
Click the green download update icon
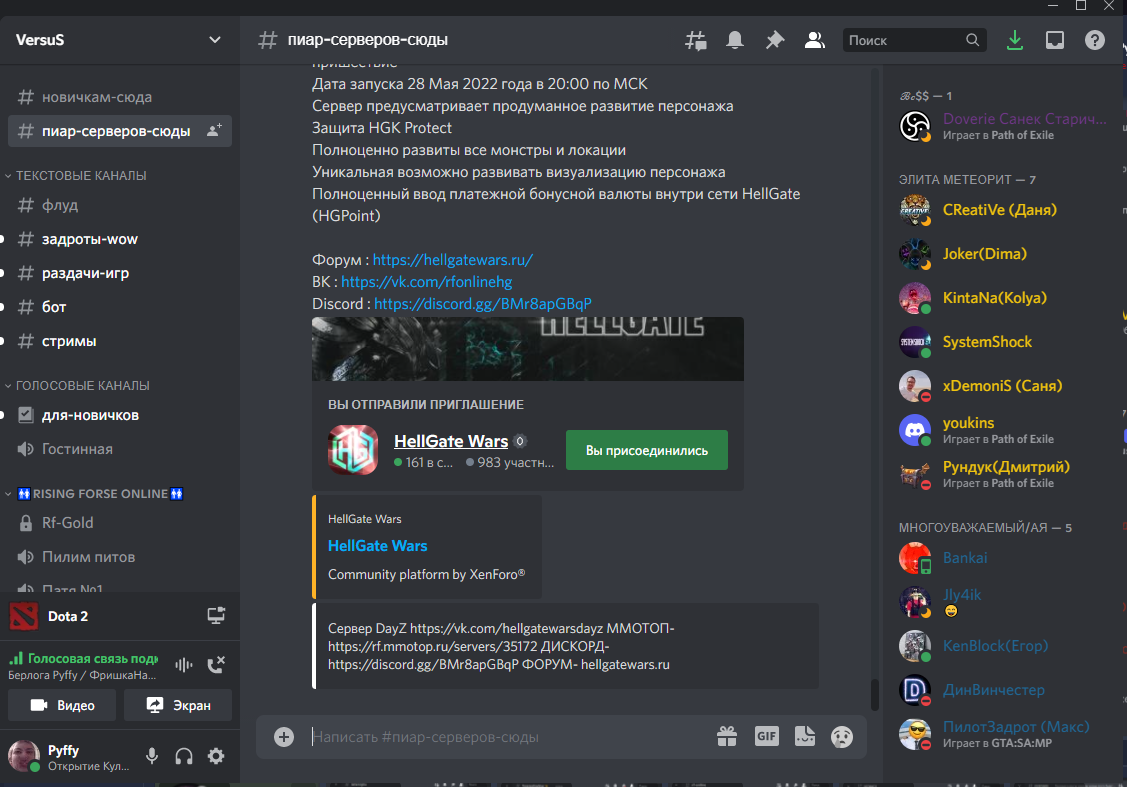click(1014, 40)
